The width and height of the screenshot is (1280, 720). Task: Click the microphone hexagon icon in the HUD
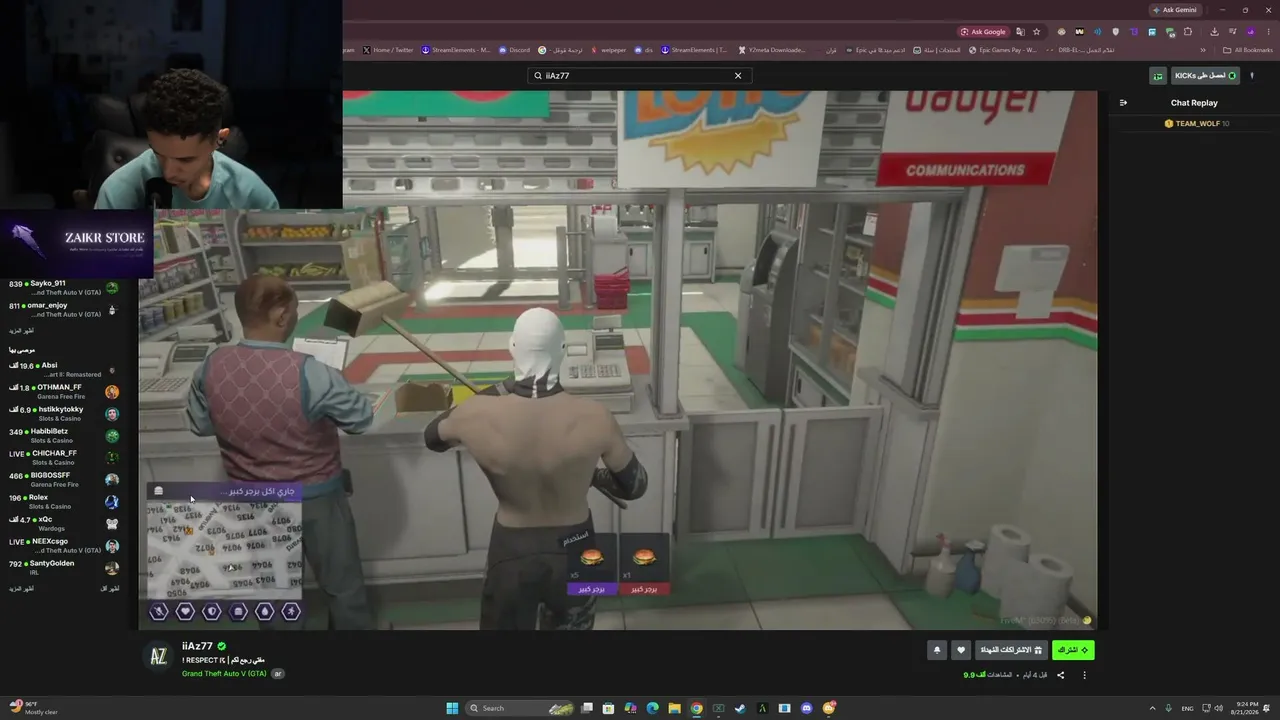(159, 611)
